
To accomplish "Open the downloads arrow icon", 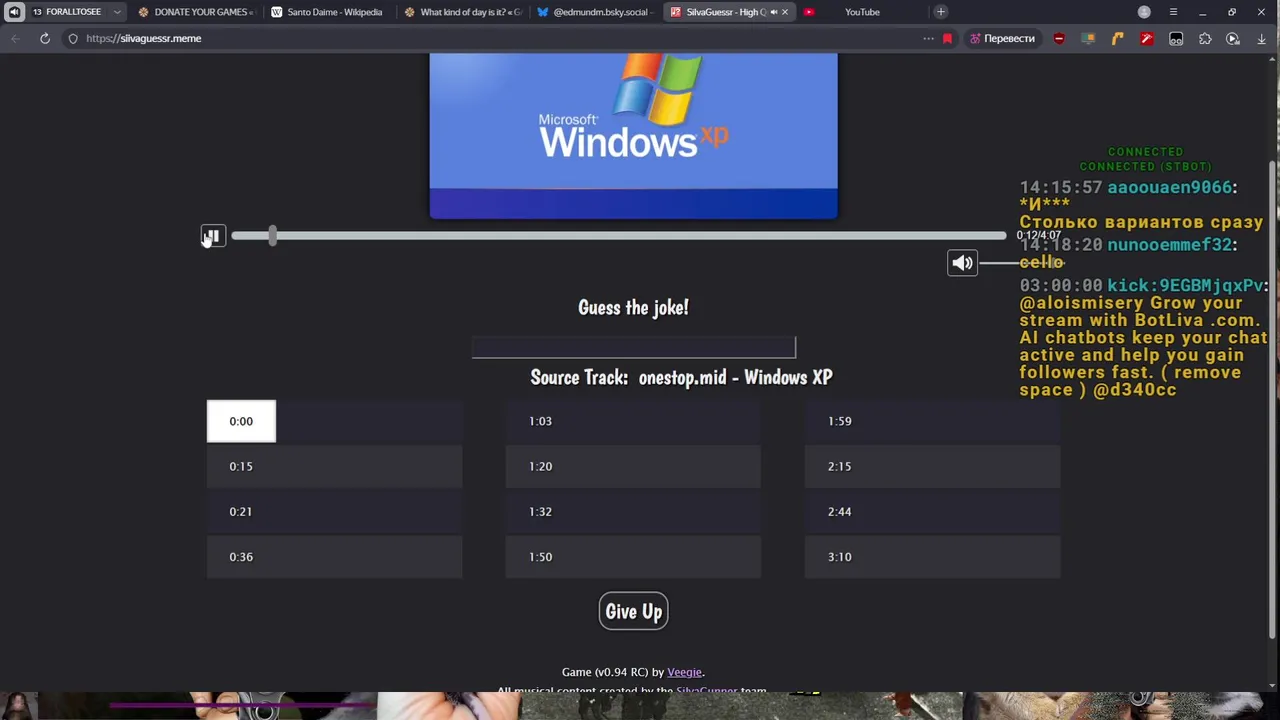I will tap(1262, 38).
